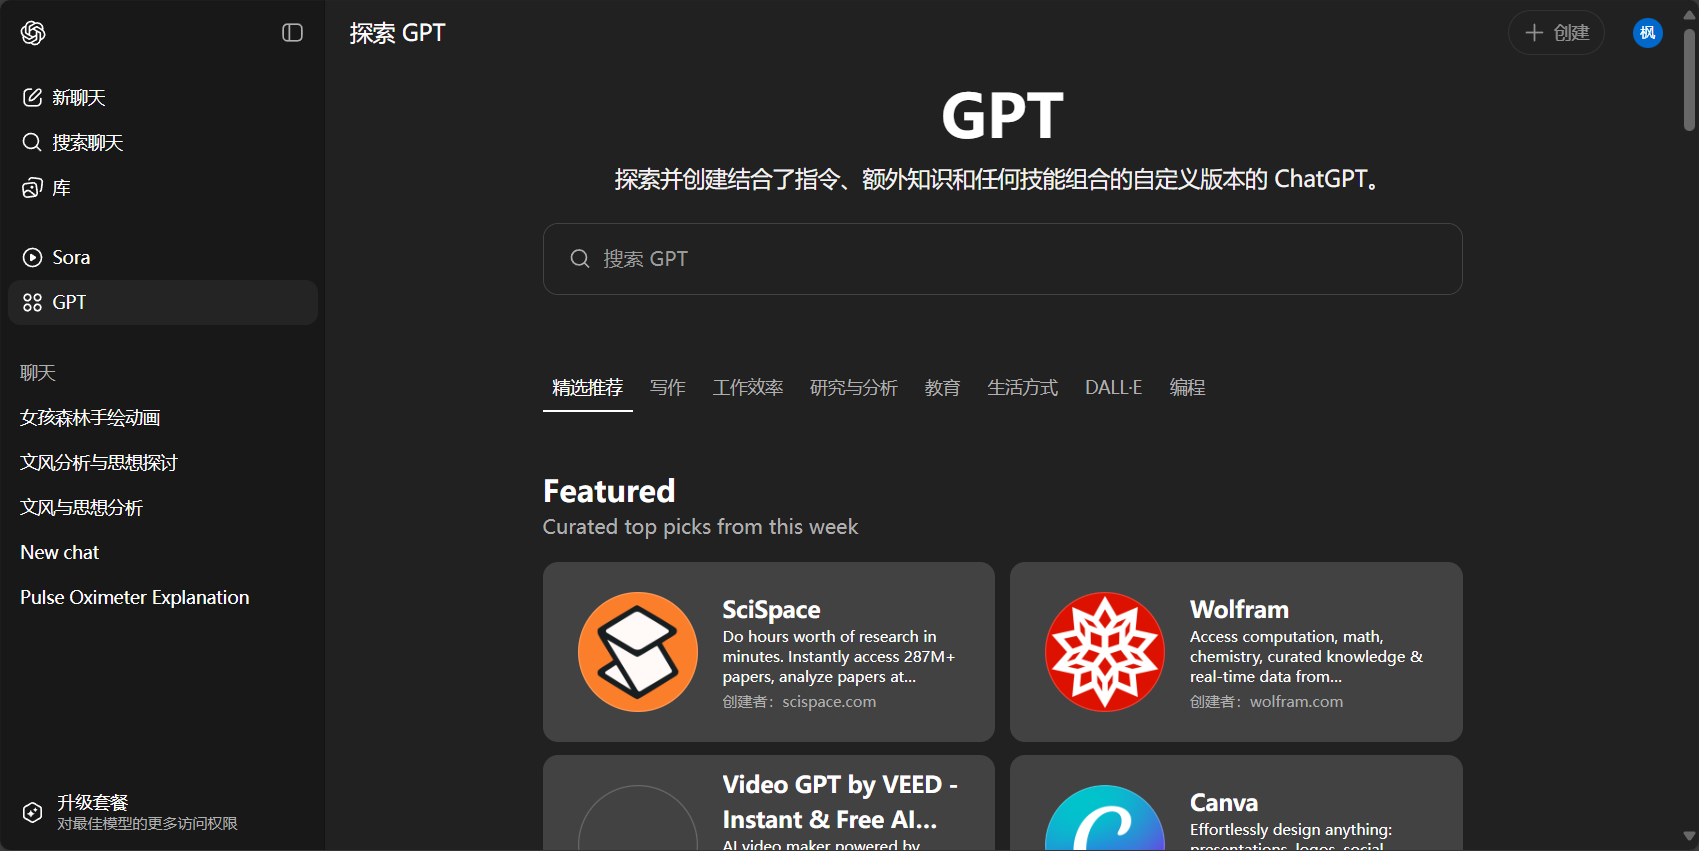
Task: Switch to the 编程 tab
Action: click(x=1188, y=387)
